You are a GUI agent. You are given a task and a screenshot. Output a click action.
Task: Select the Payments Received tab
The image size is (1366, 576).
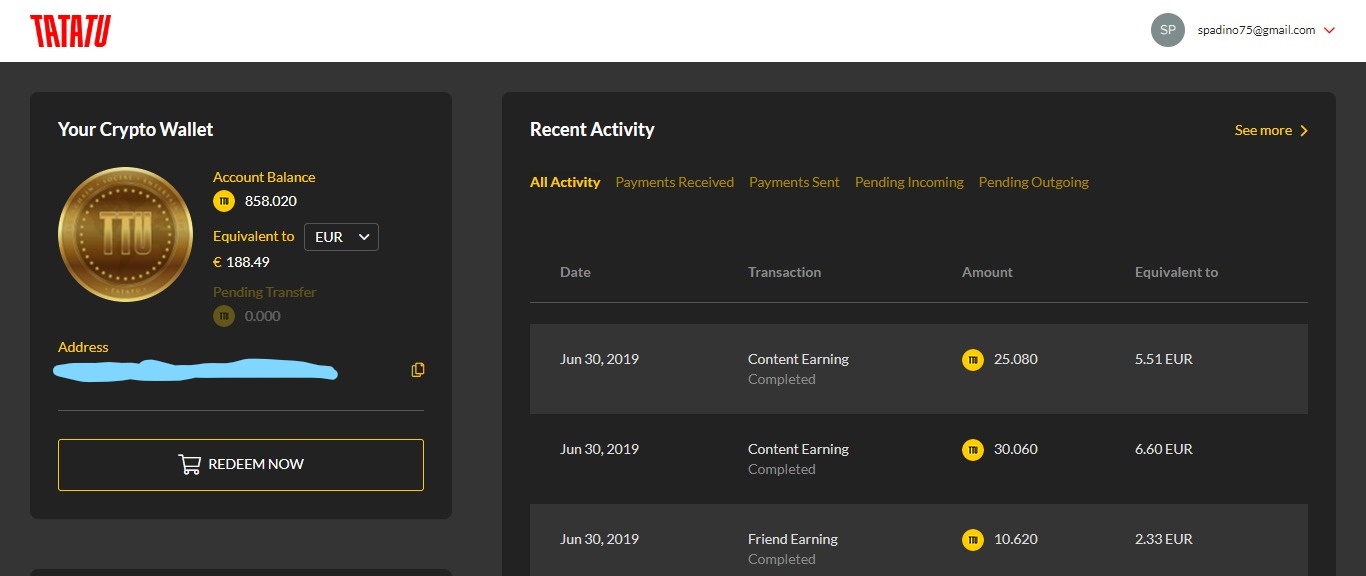pos(674,182)
